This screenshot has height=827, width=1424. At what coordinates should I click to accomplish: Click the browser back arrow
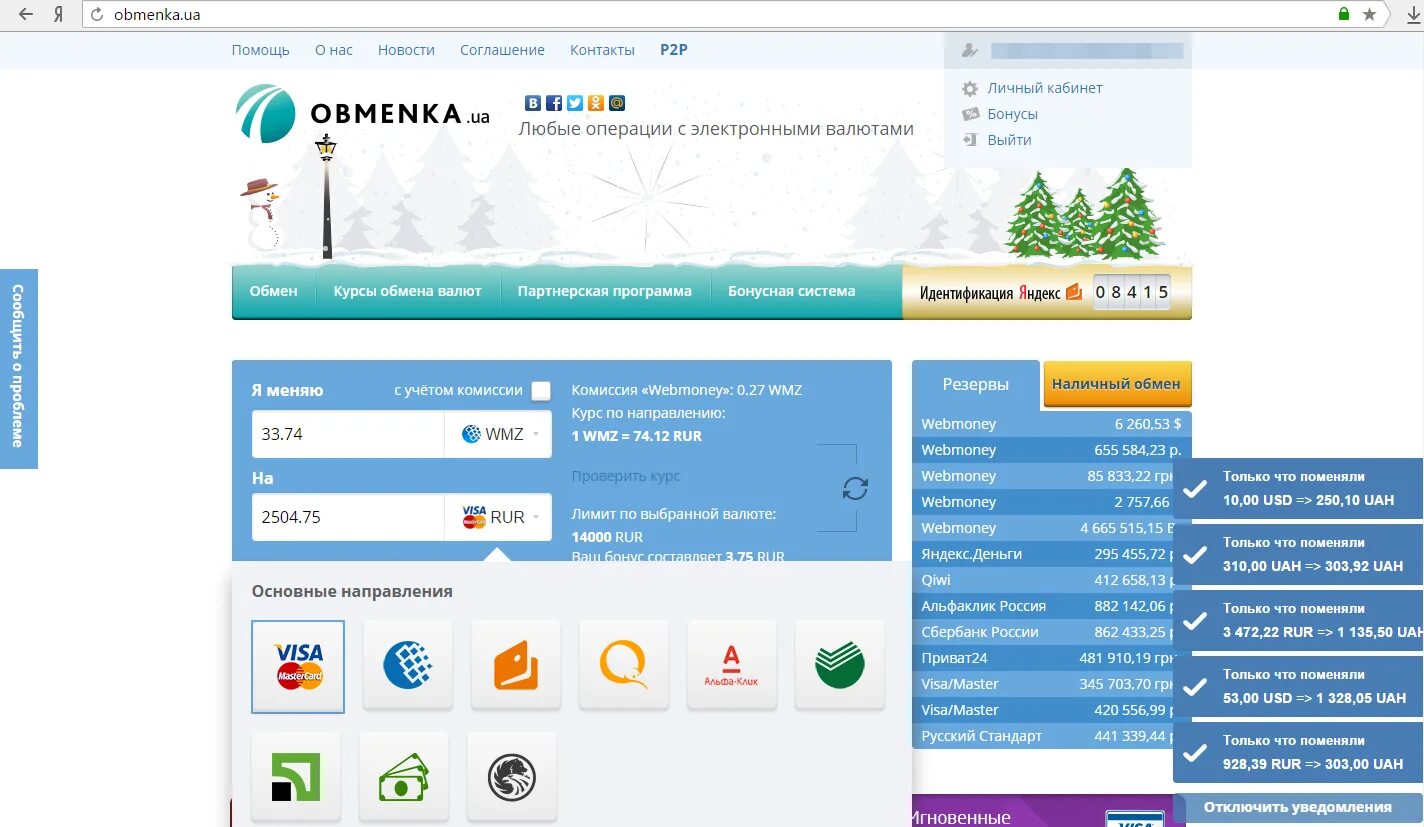click(26, 14)
